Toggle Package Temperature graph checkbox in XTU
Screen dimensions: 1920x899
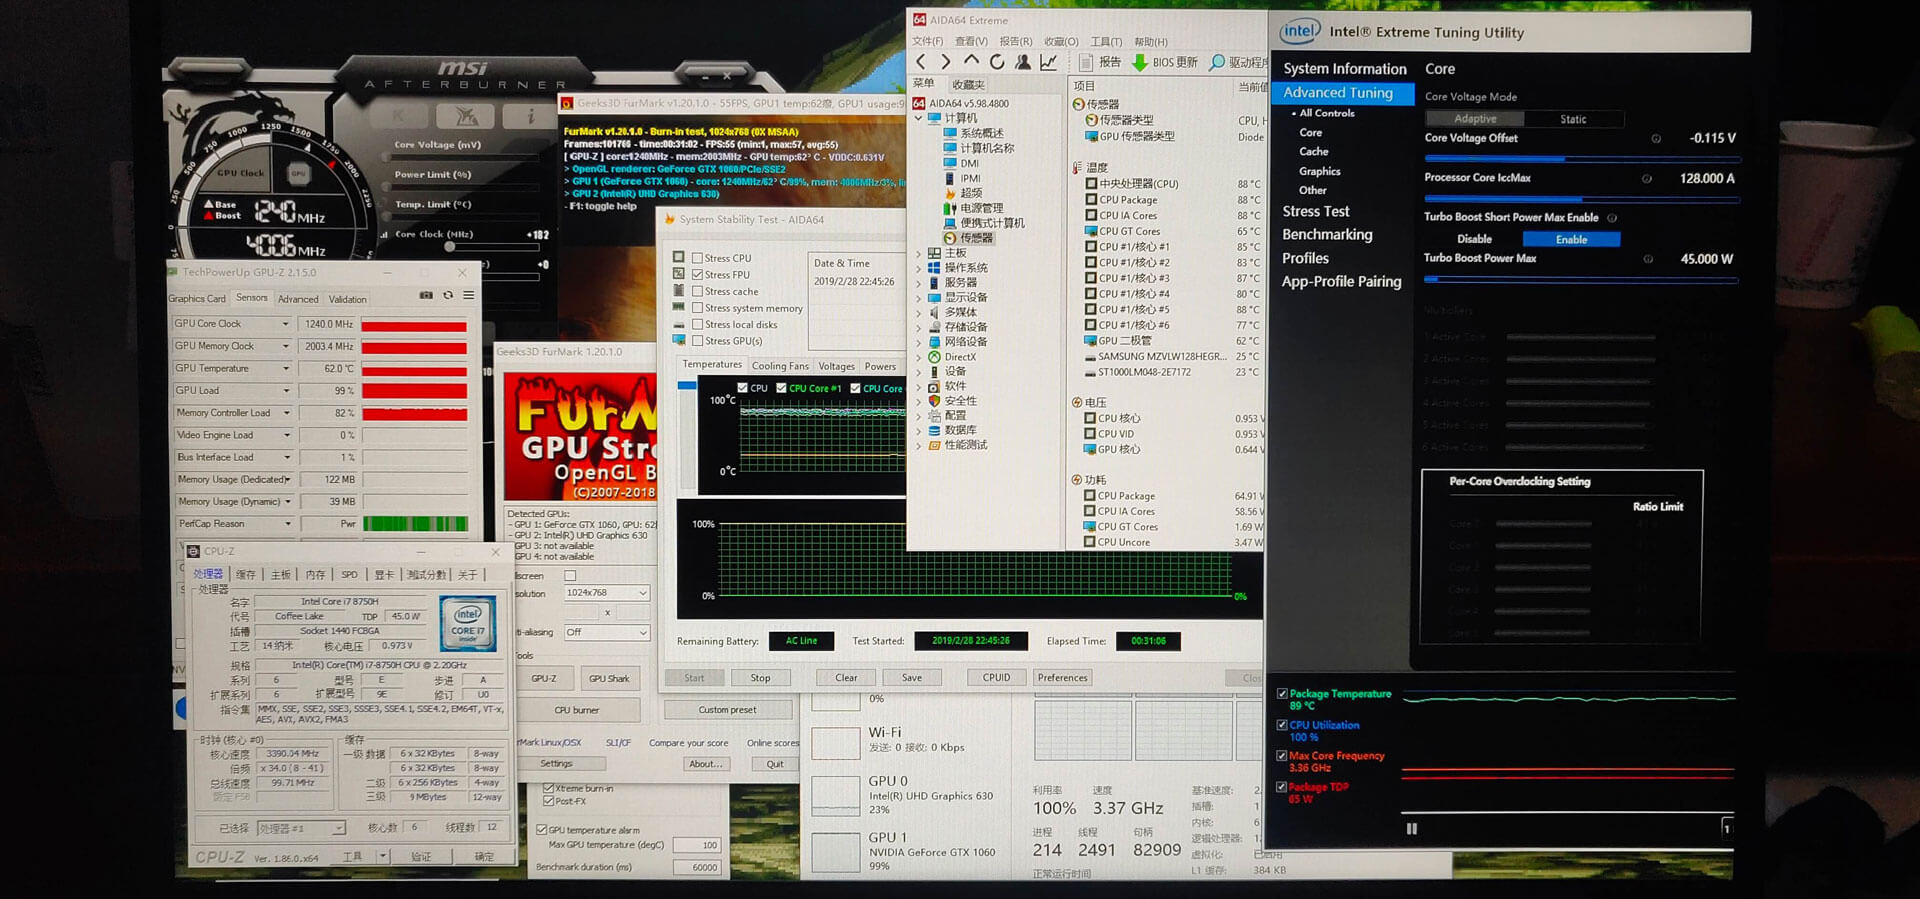coord(1282,694)
